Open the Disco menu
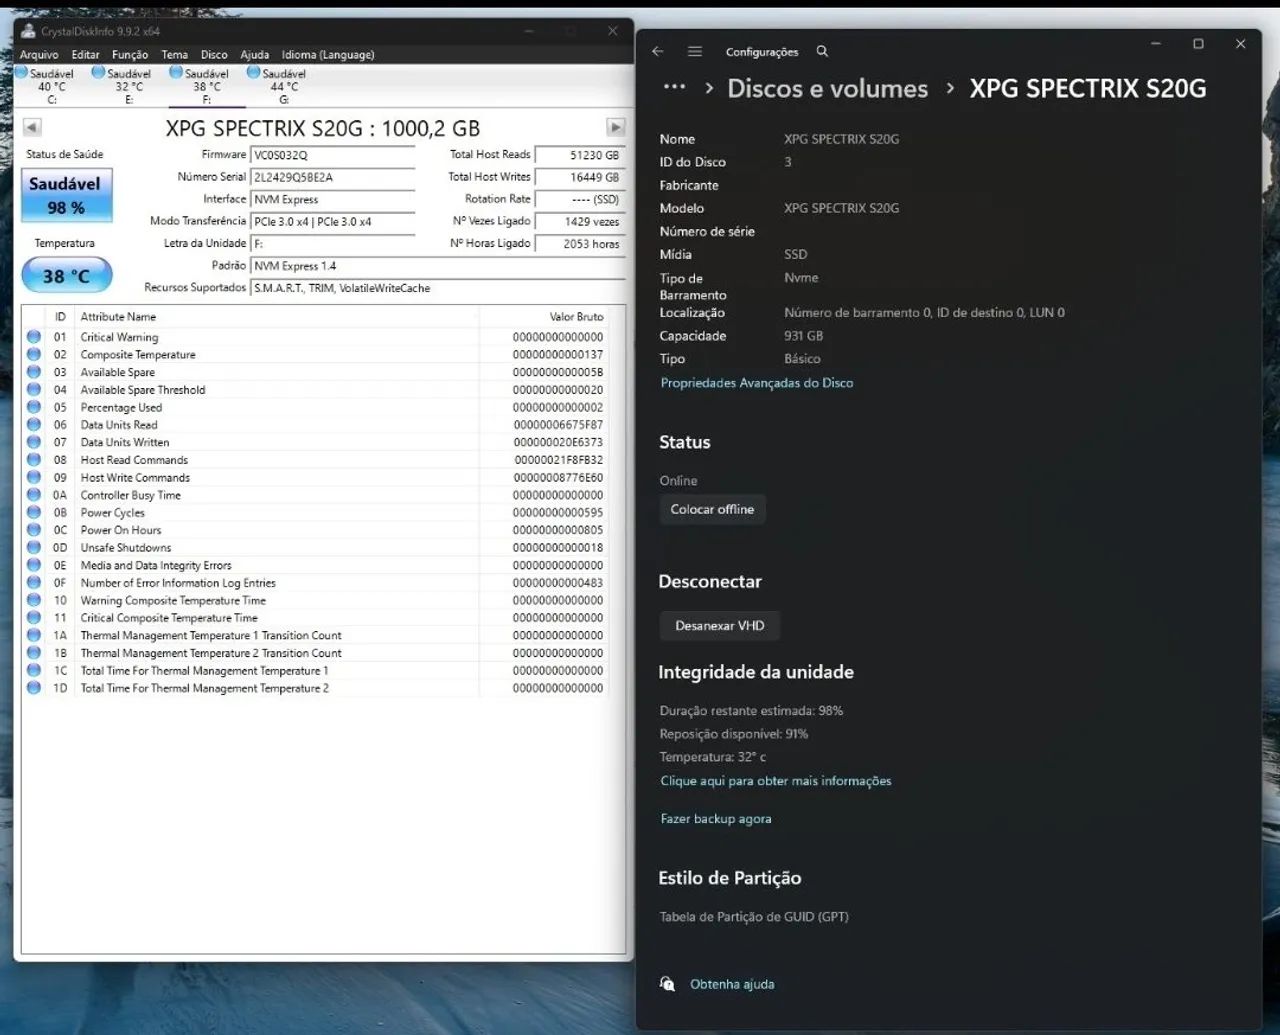 point(214,55)
